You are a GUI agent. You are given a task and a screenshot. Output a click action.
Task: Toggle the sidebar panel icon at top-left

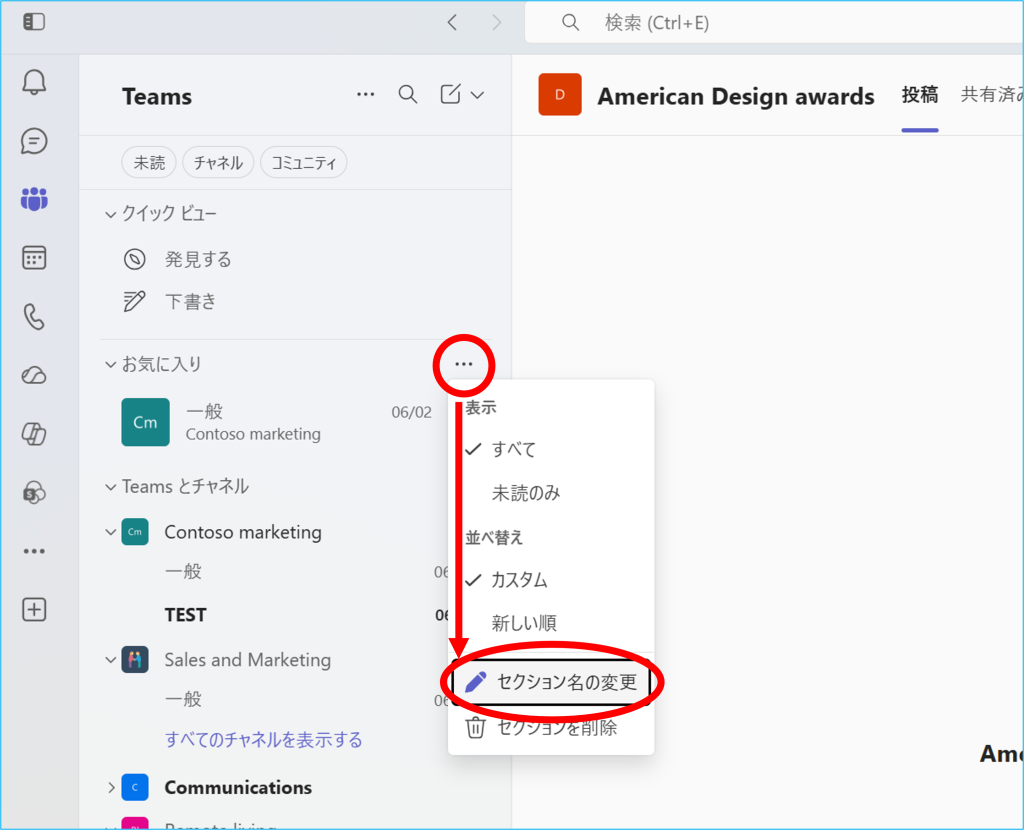34,22
